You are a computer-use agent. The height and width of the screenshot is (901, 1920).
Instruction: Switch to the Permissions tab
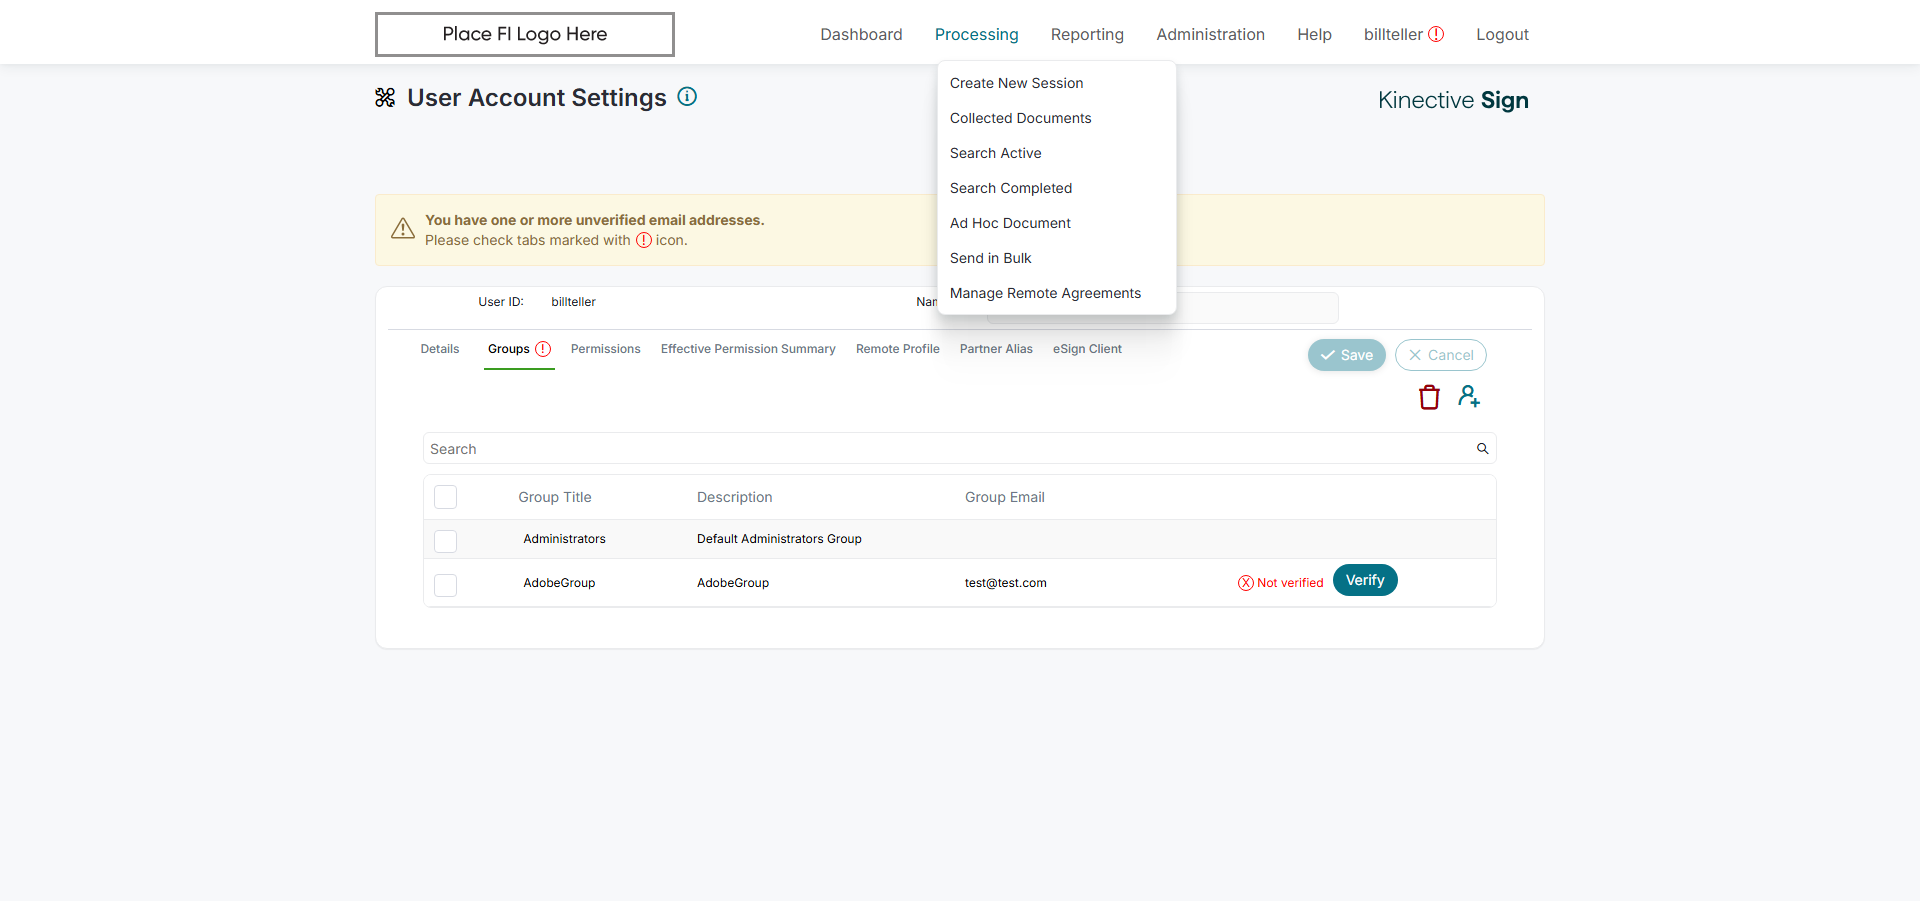click(605, 349)
